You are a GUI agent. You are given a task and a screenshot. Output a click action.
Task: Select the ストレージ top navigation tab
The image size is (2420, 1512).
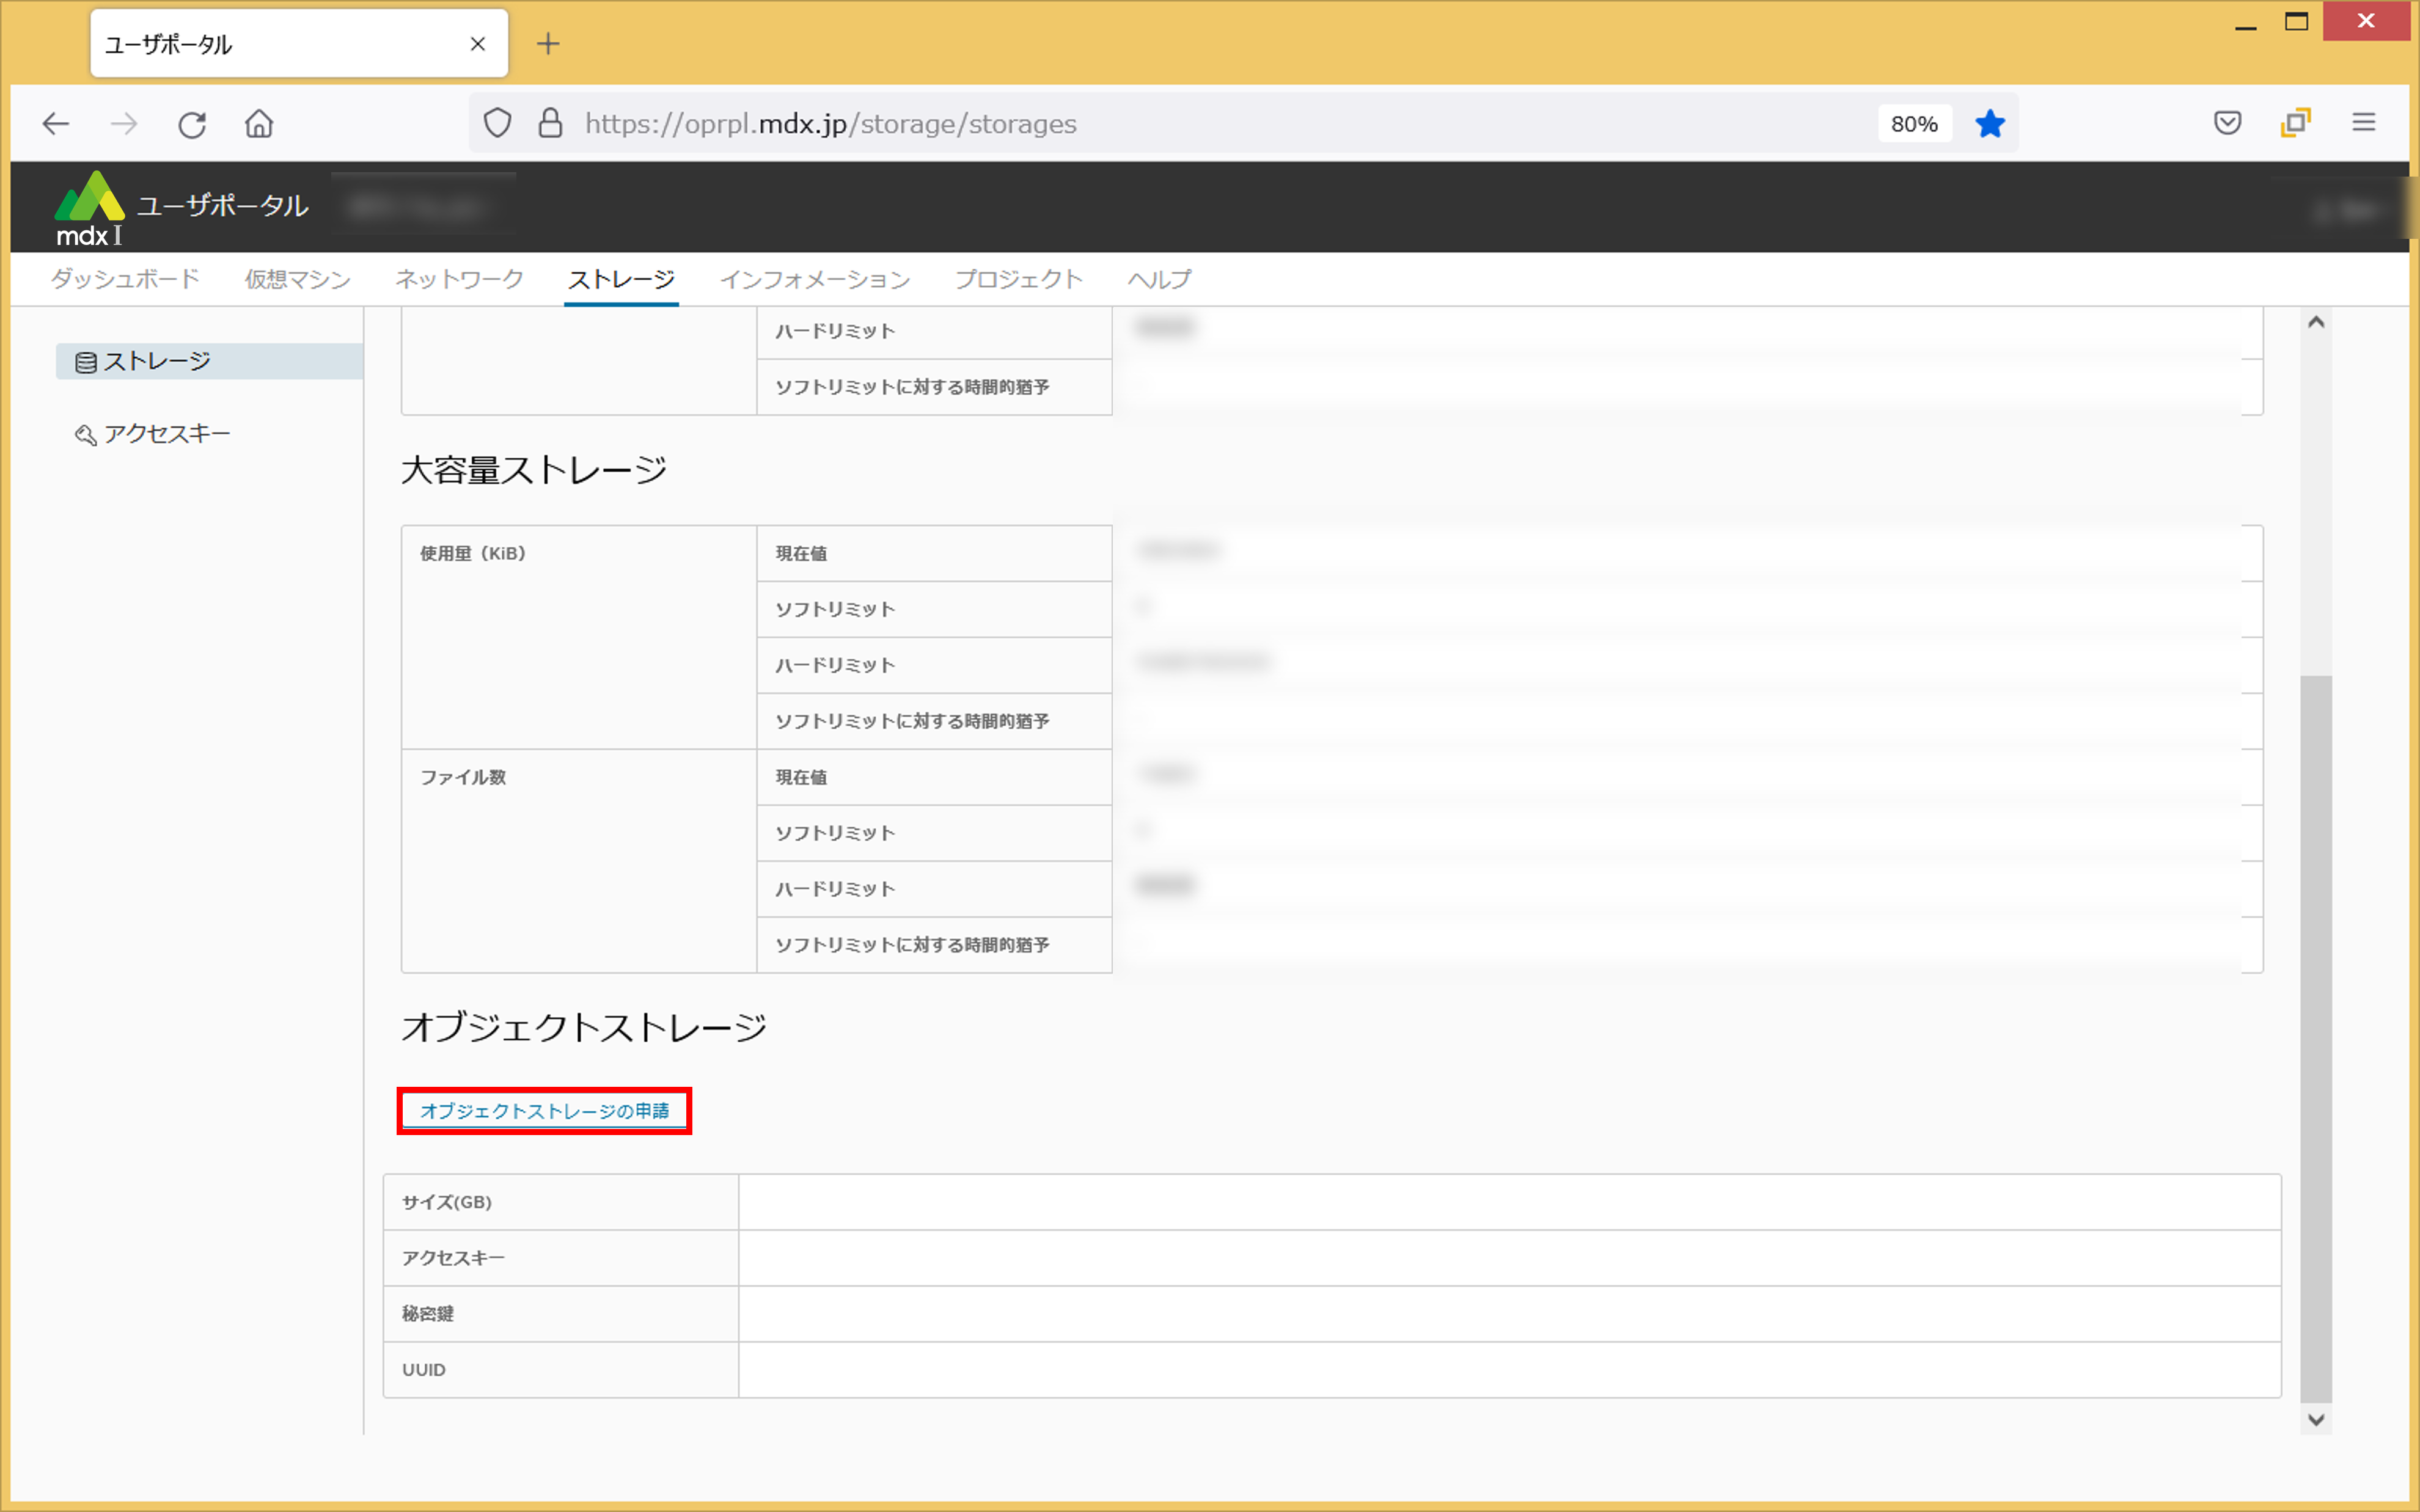coord(621,279)
